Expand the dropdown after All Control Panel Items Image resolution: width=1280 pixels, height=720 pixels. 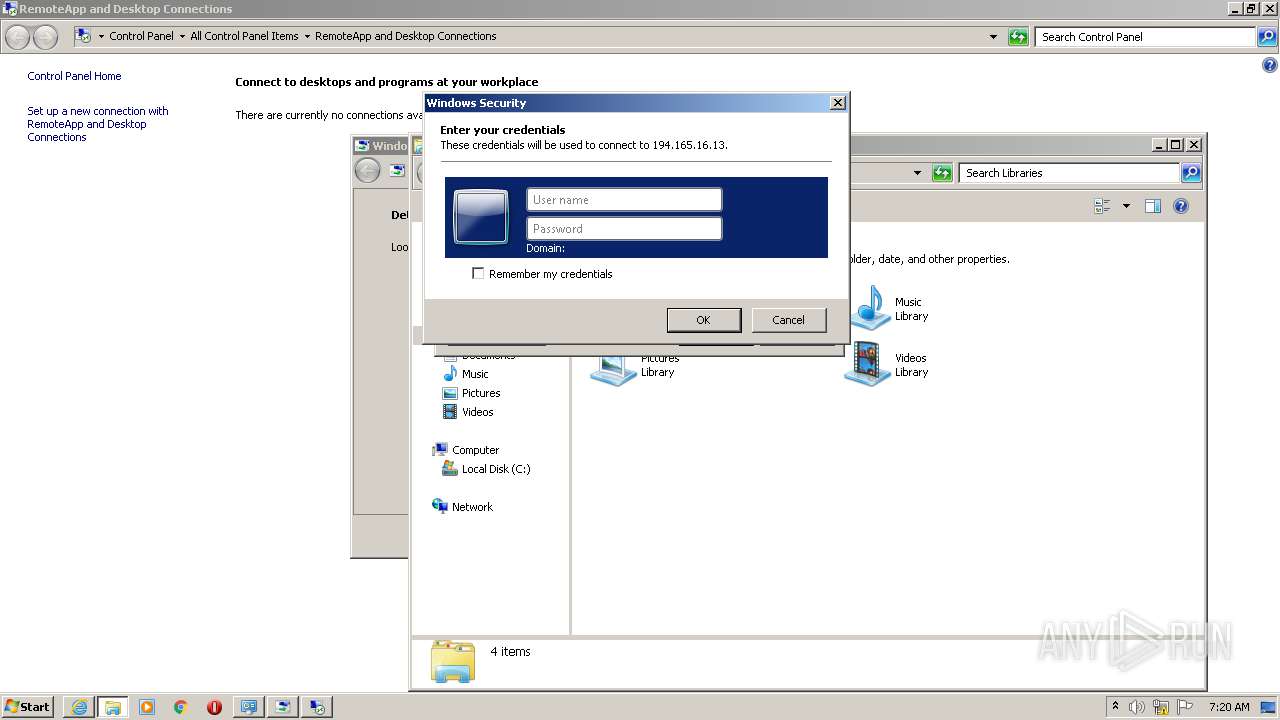point(307,36)
